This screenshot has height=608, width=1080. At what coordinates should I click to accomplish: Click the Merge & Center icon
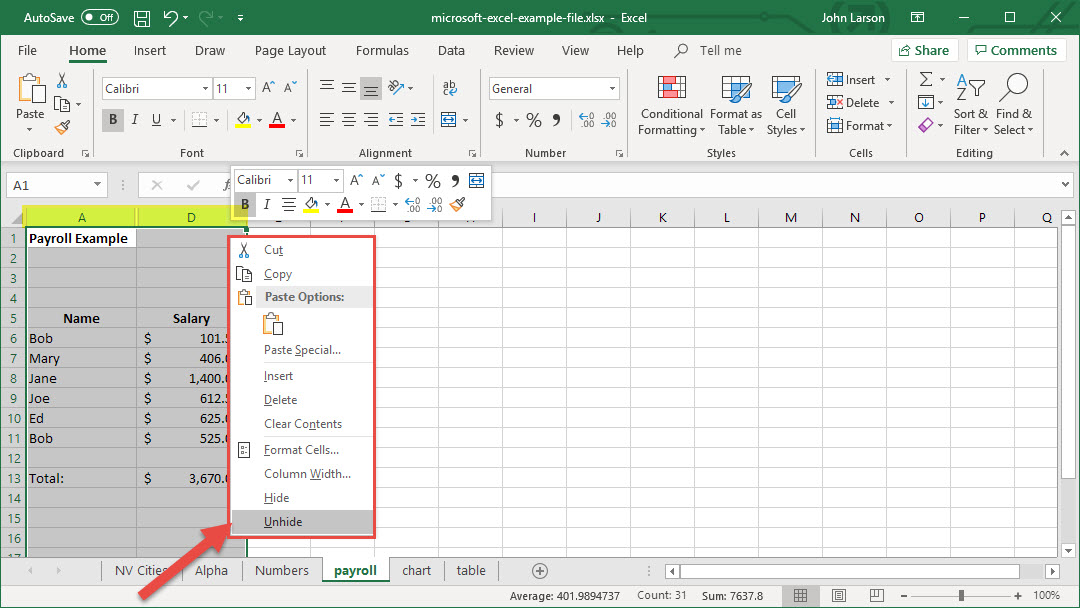click(449, 120)
